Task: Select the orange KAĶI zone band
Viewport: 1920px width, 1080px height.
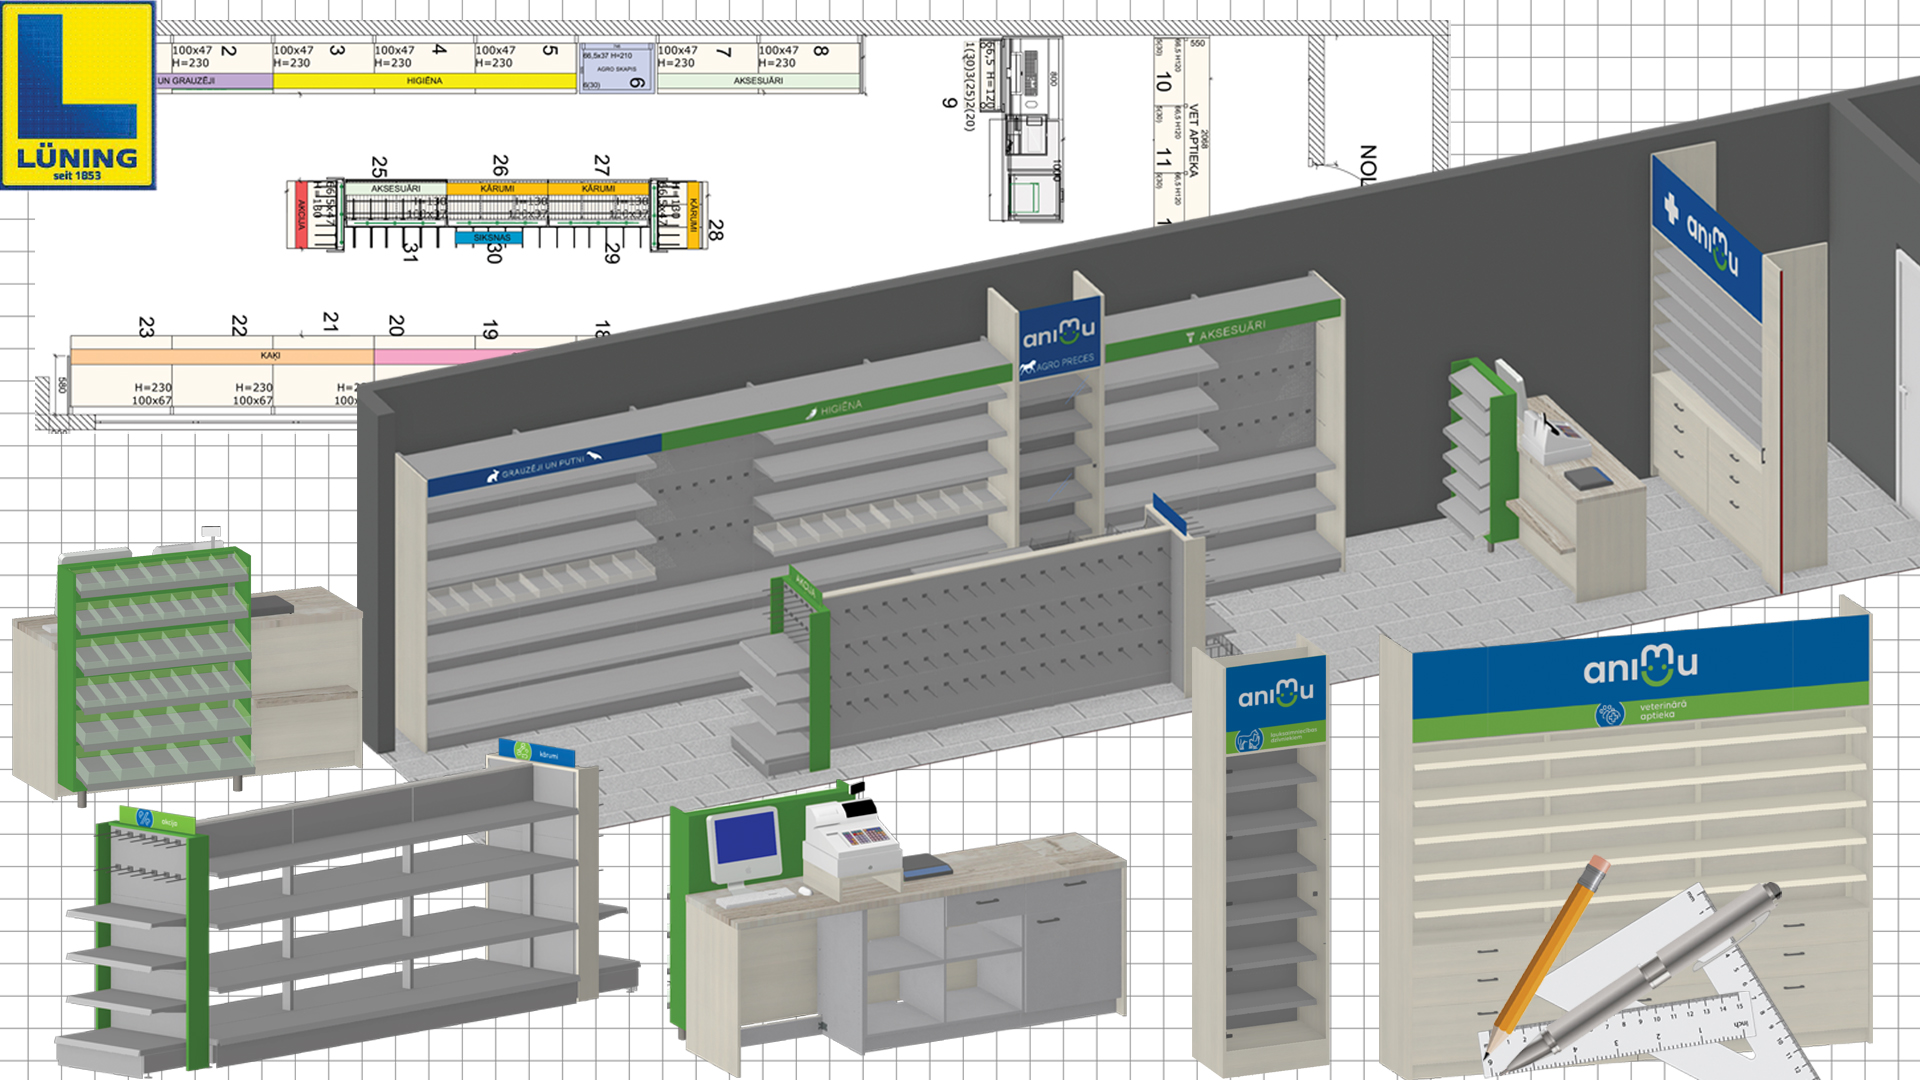Action: coord(222,355)
